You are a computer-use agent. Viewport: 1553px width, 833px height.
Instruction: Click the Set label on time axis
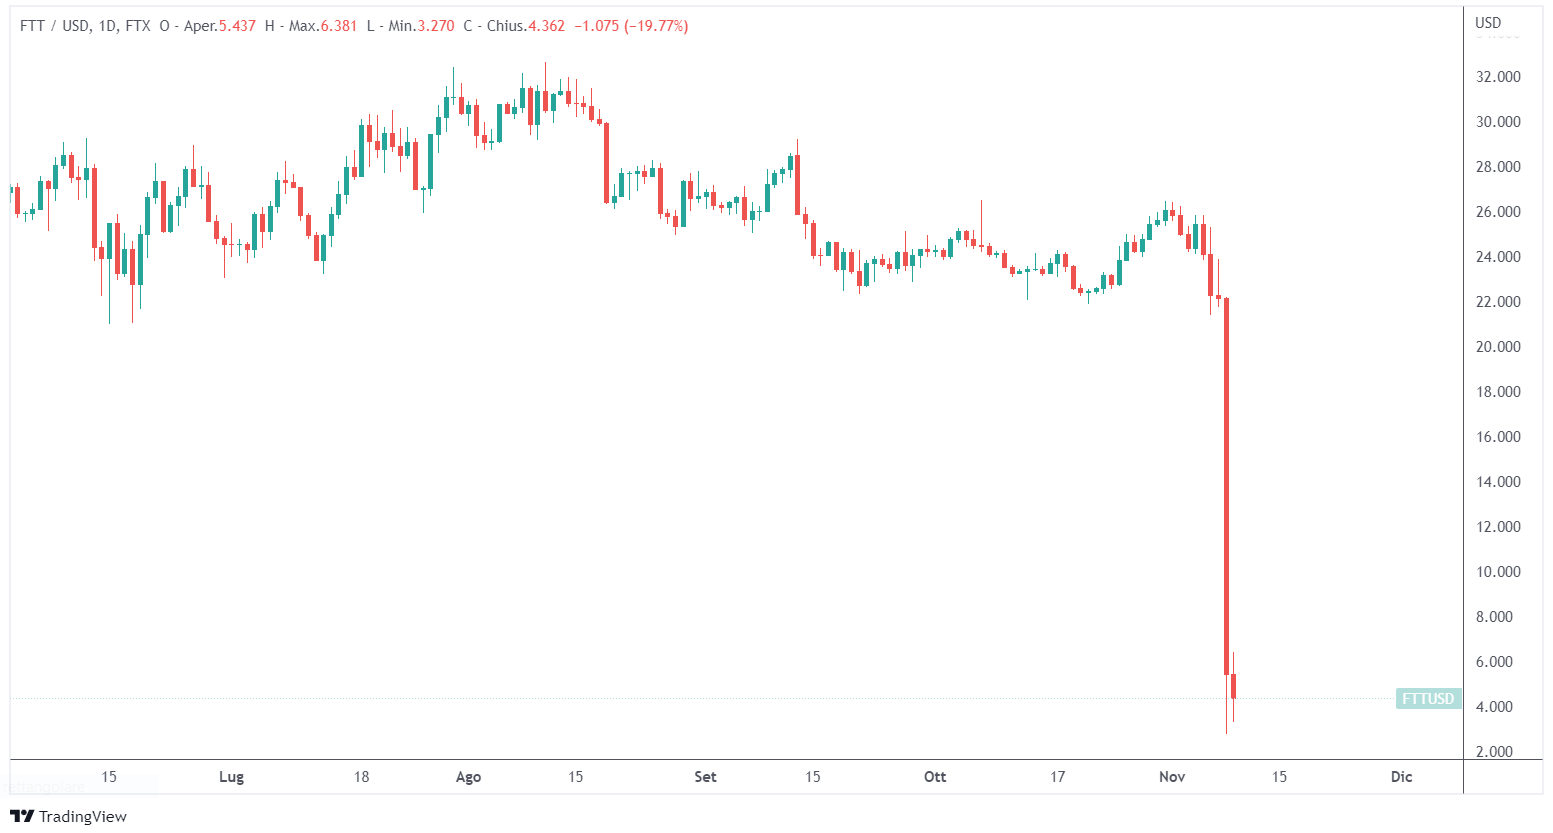705,777
